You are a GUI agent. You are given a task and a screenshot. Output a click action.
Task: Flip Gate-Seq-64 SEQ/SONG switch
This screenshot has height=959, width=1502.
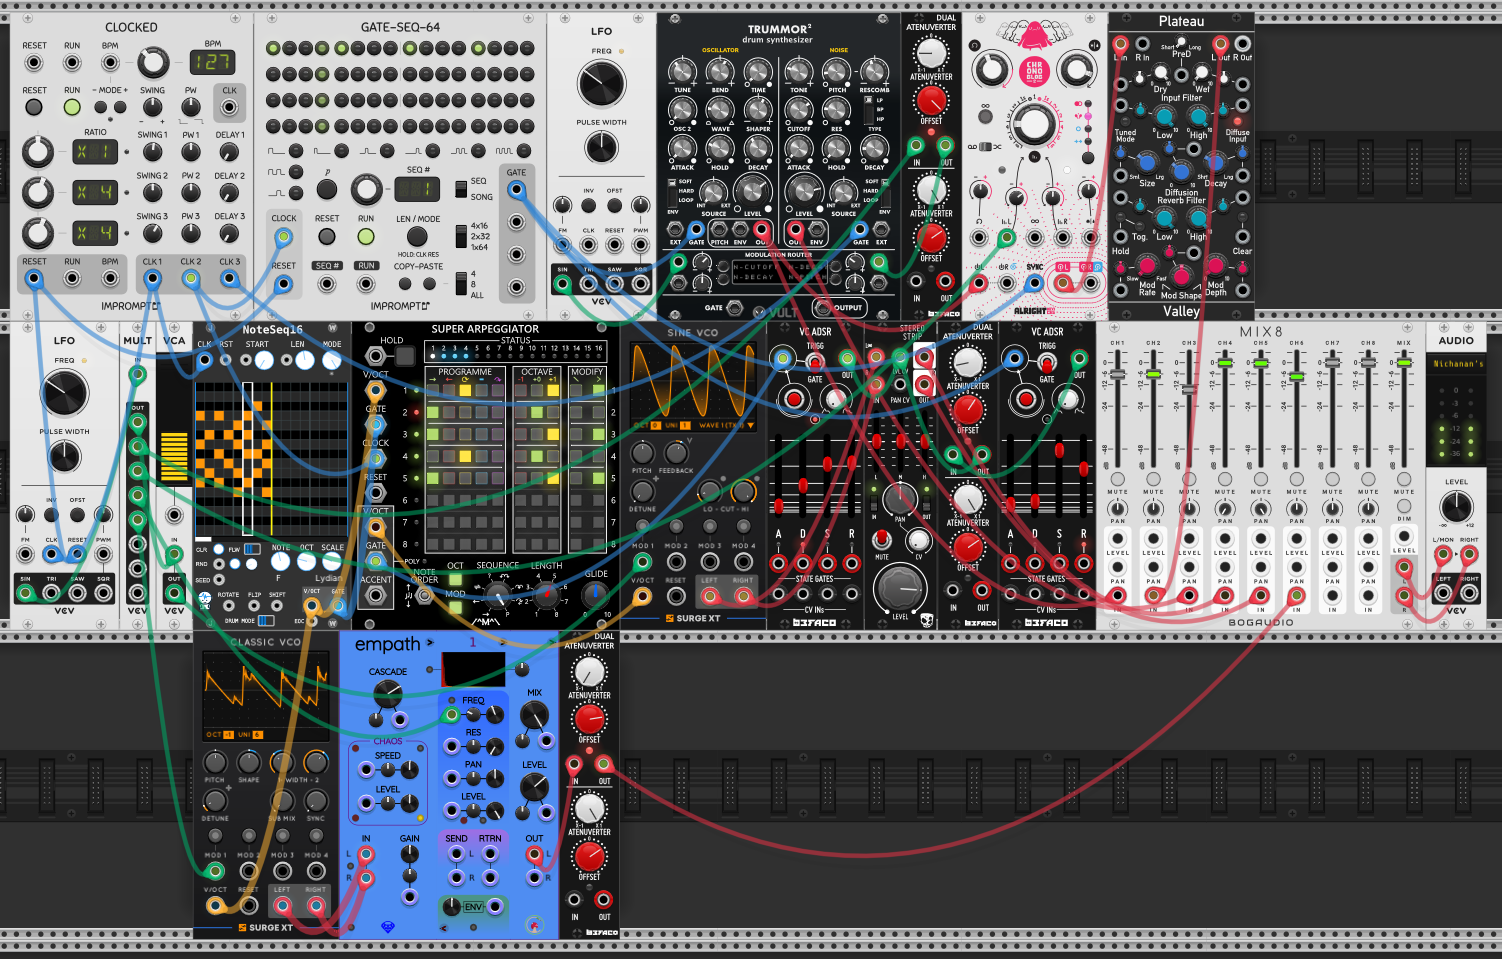pyautogui.click(x=459, y=188)
